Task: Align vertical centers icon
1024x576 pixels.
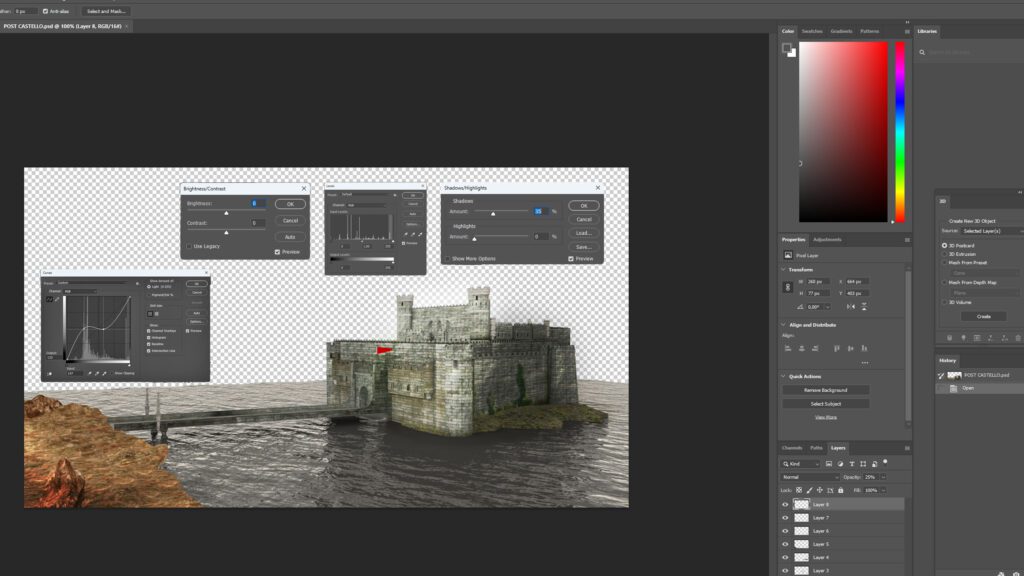Action: pos(850,348)
